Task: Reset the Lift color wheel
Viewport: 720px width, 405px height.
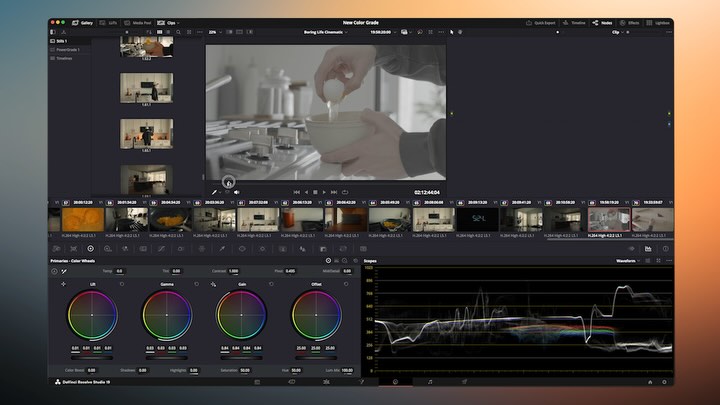Action: [122, 284]
